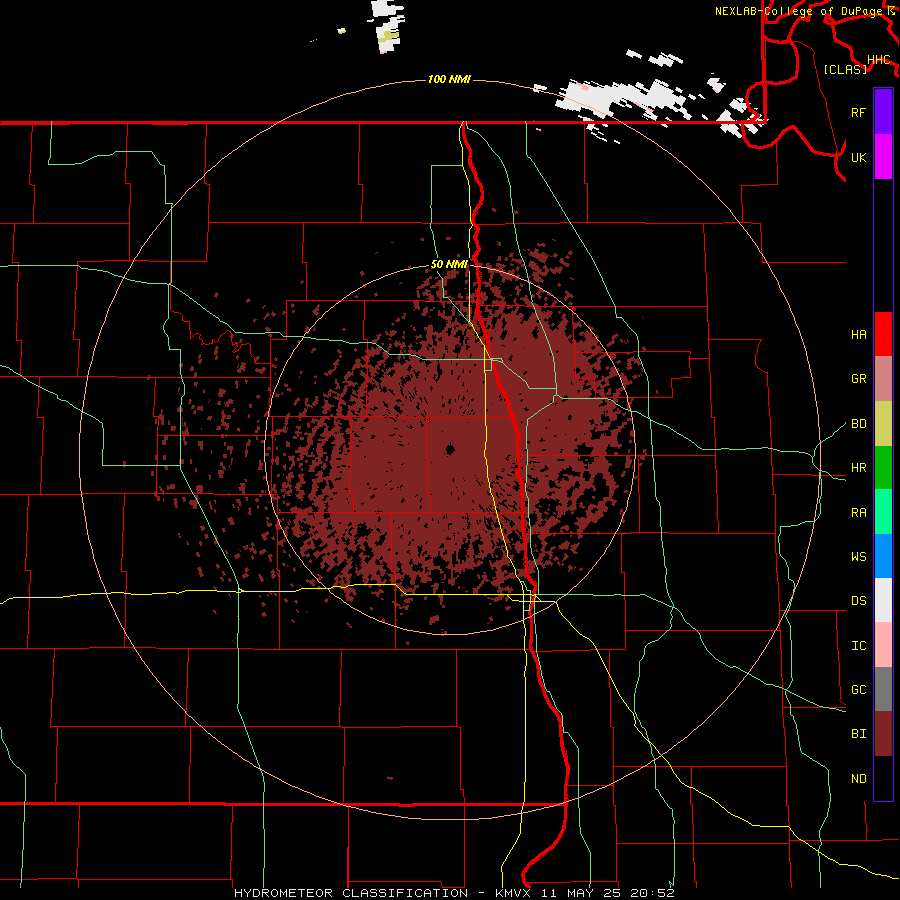Click the DS legend label

(x=858, y=601)
